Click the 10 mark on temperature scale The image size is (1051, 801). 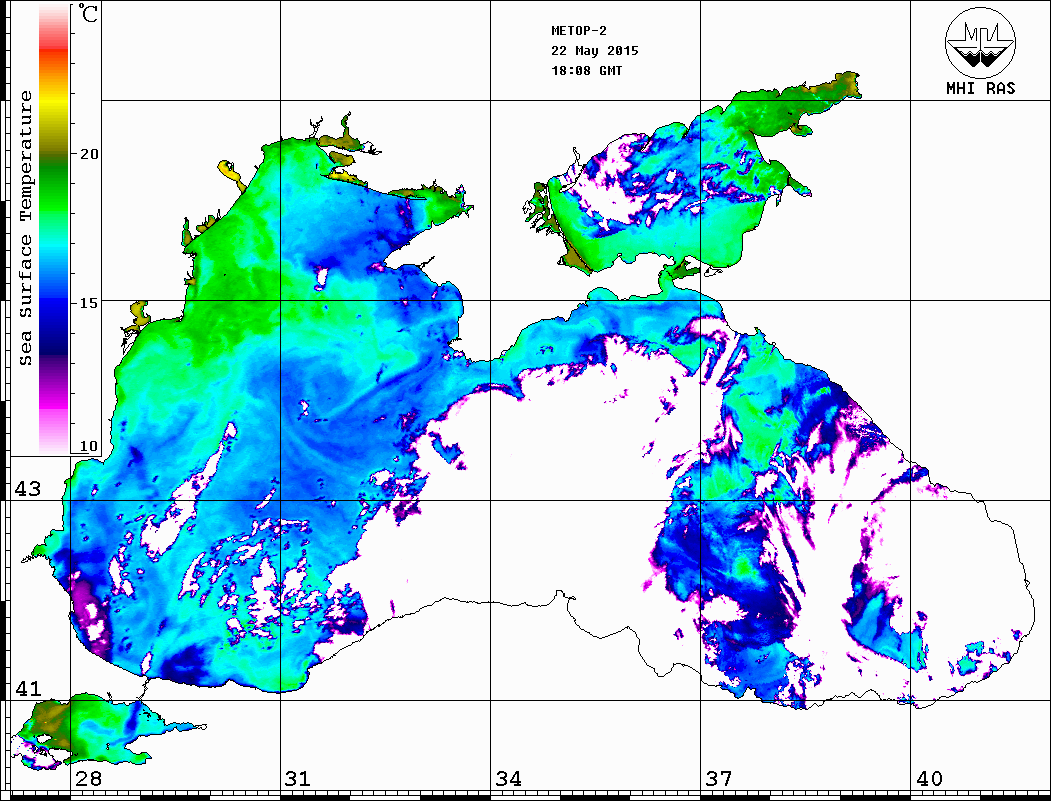[x=88, y=446]
